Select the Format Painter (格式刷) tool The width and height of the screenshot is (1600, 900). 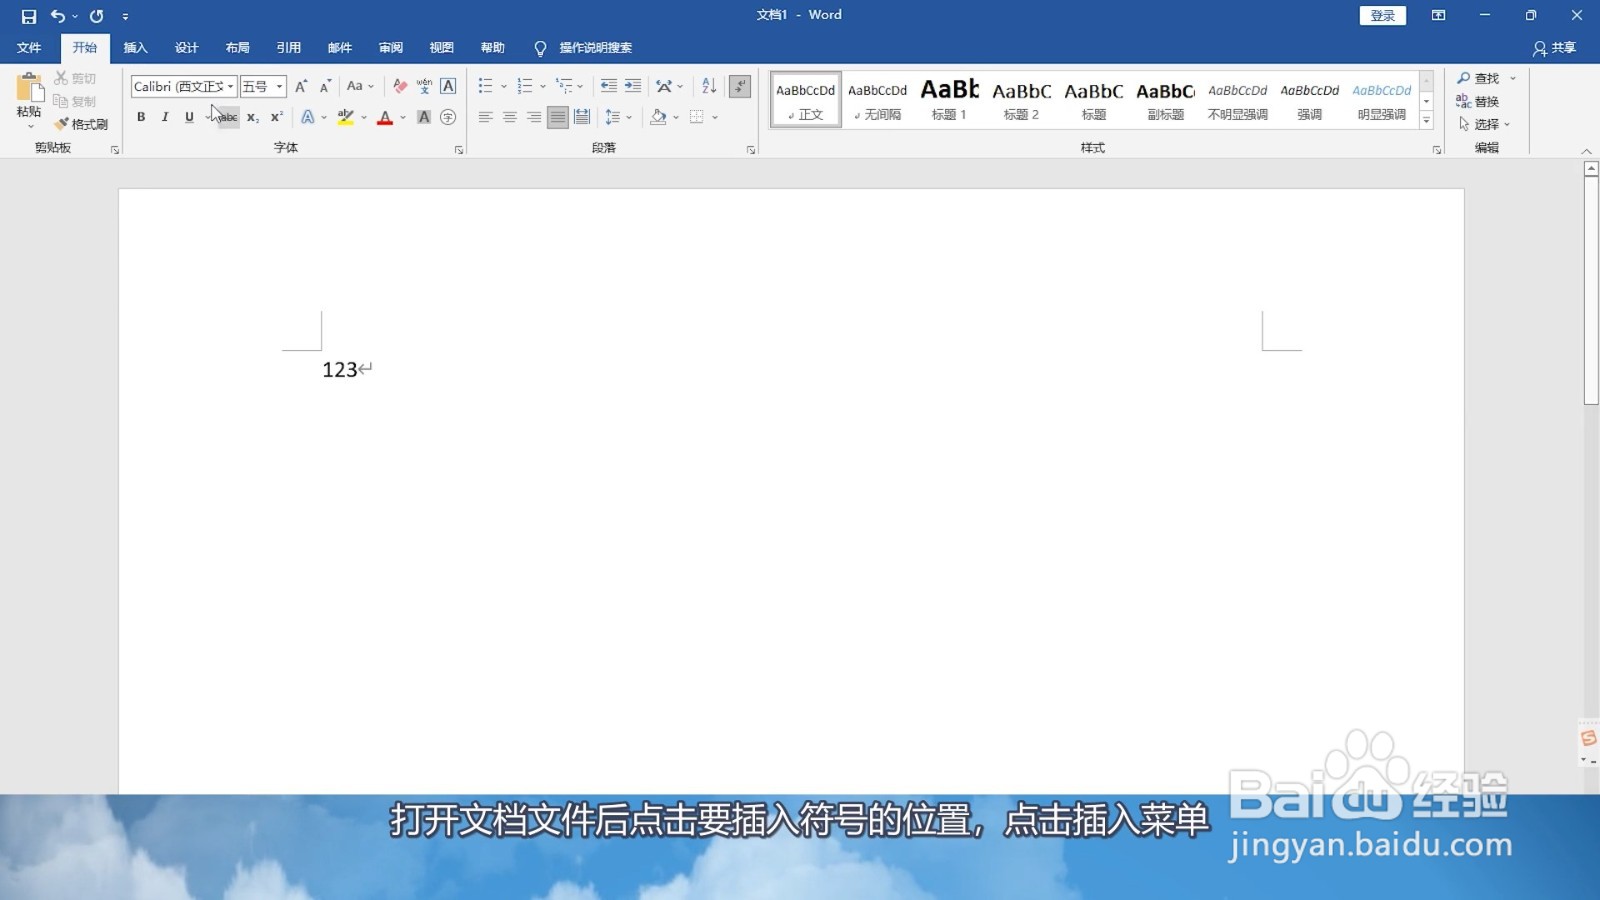pos(81,124)
